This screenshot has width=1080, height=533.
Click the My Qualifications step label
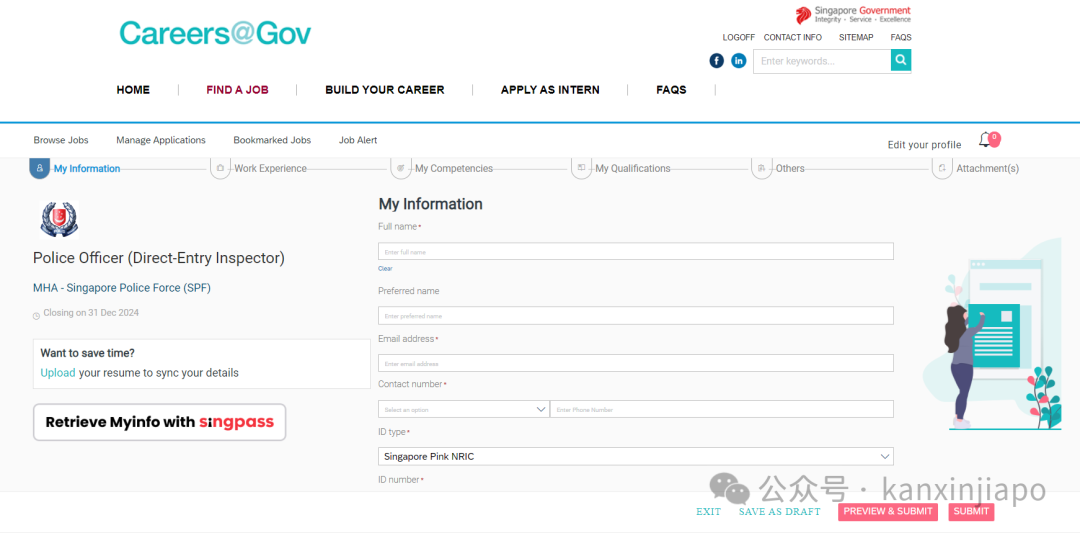pyautogui.click(x=633, y=168)
